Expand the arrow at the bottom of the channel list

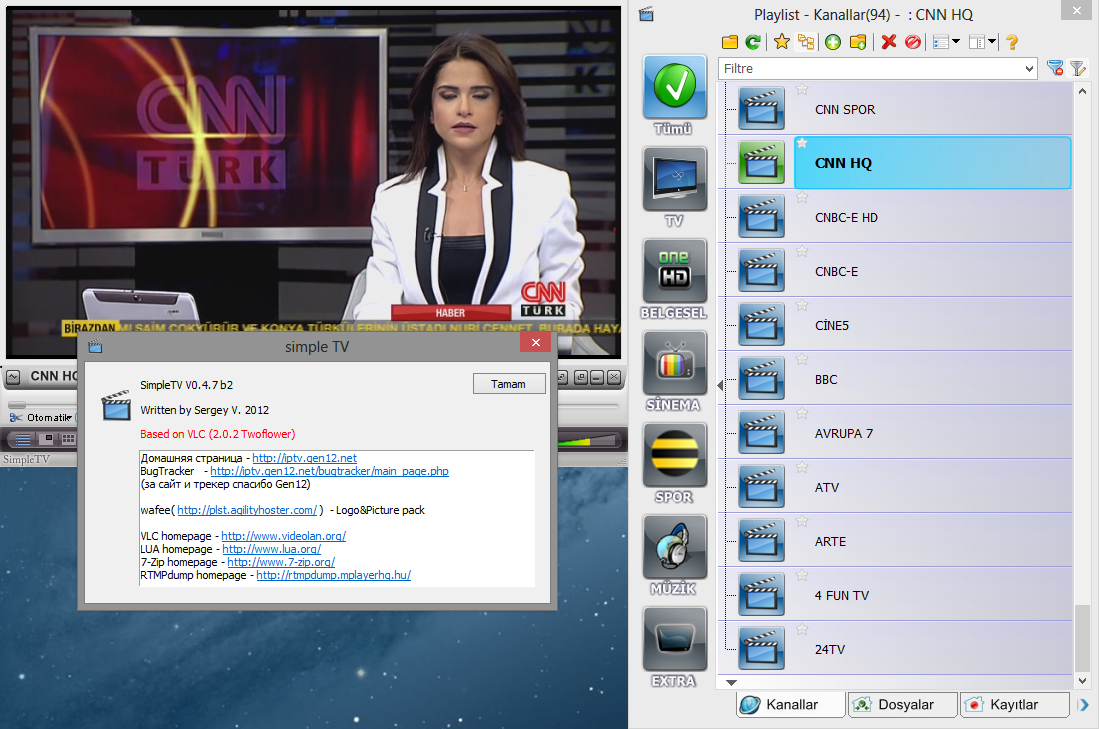click(x=731, y=682)
